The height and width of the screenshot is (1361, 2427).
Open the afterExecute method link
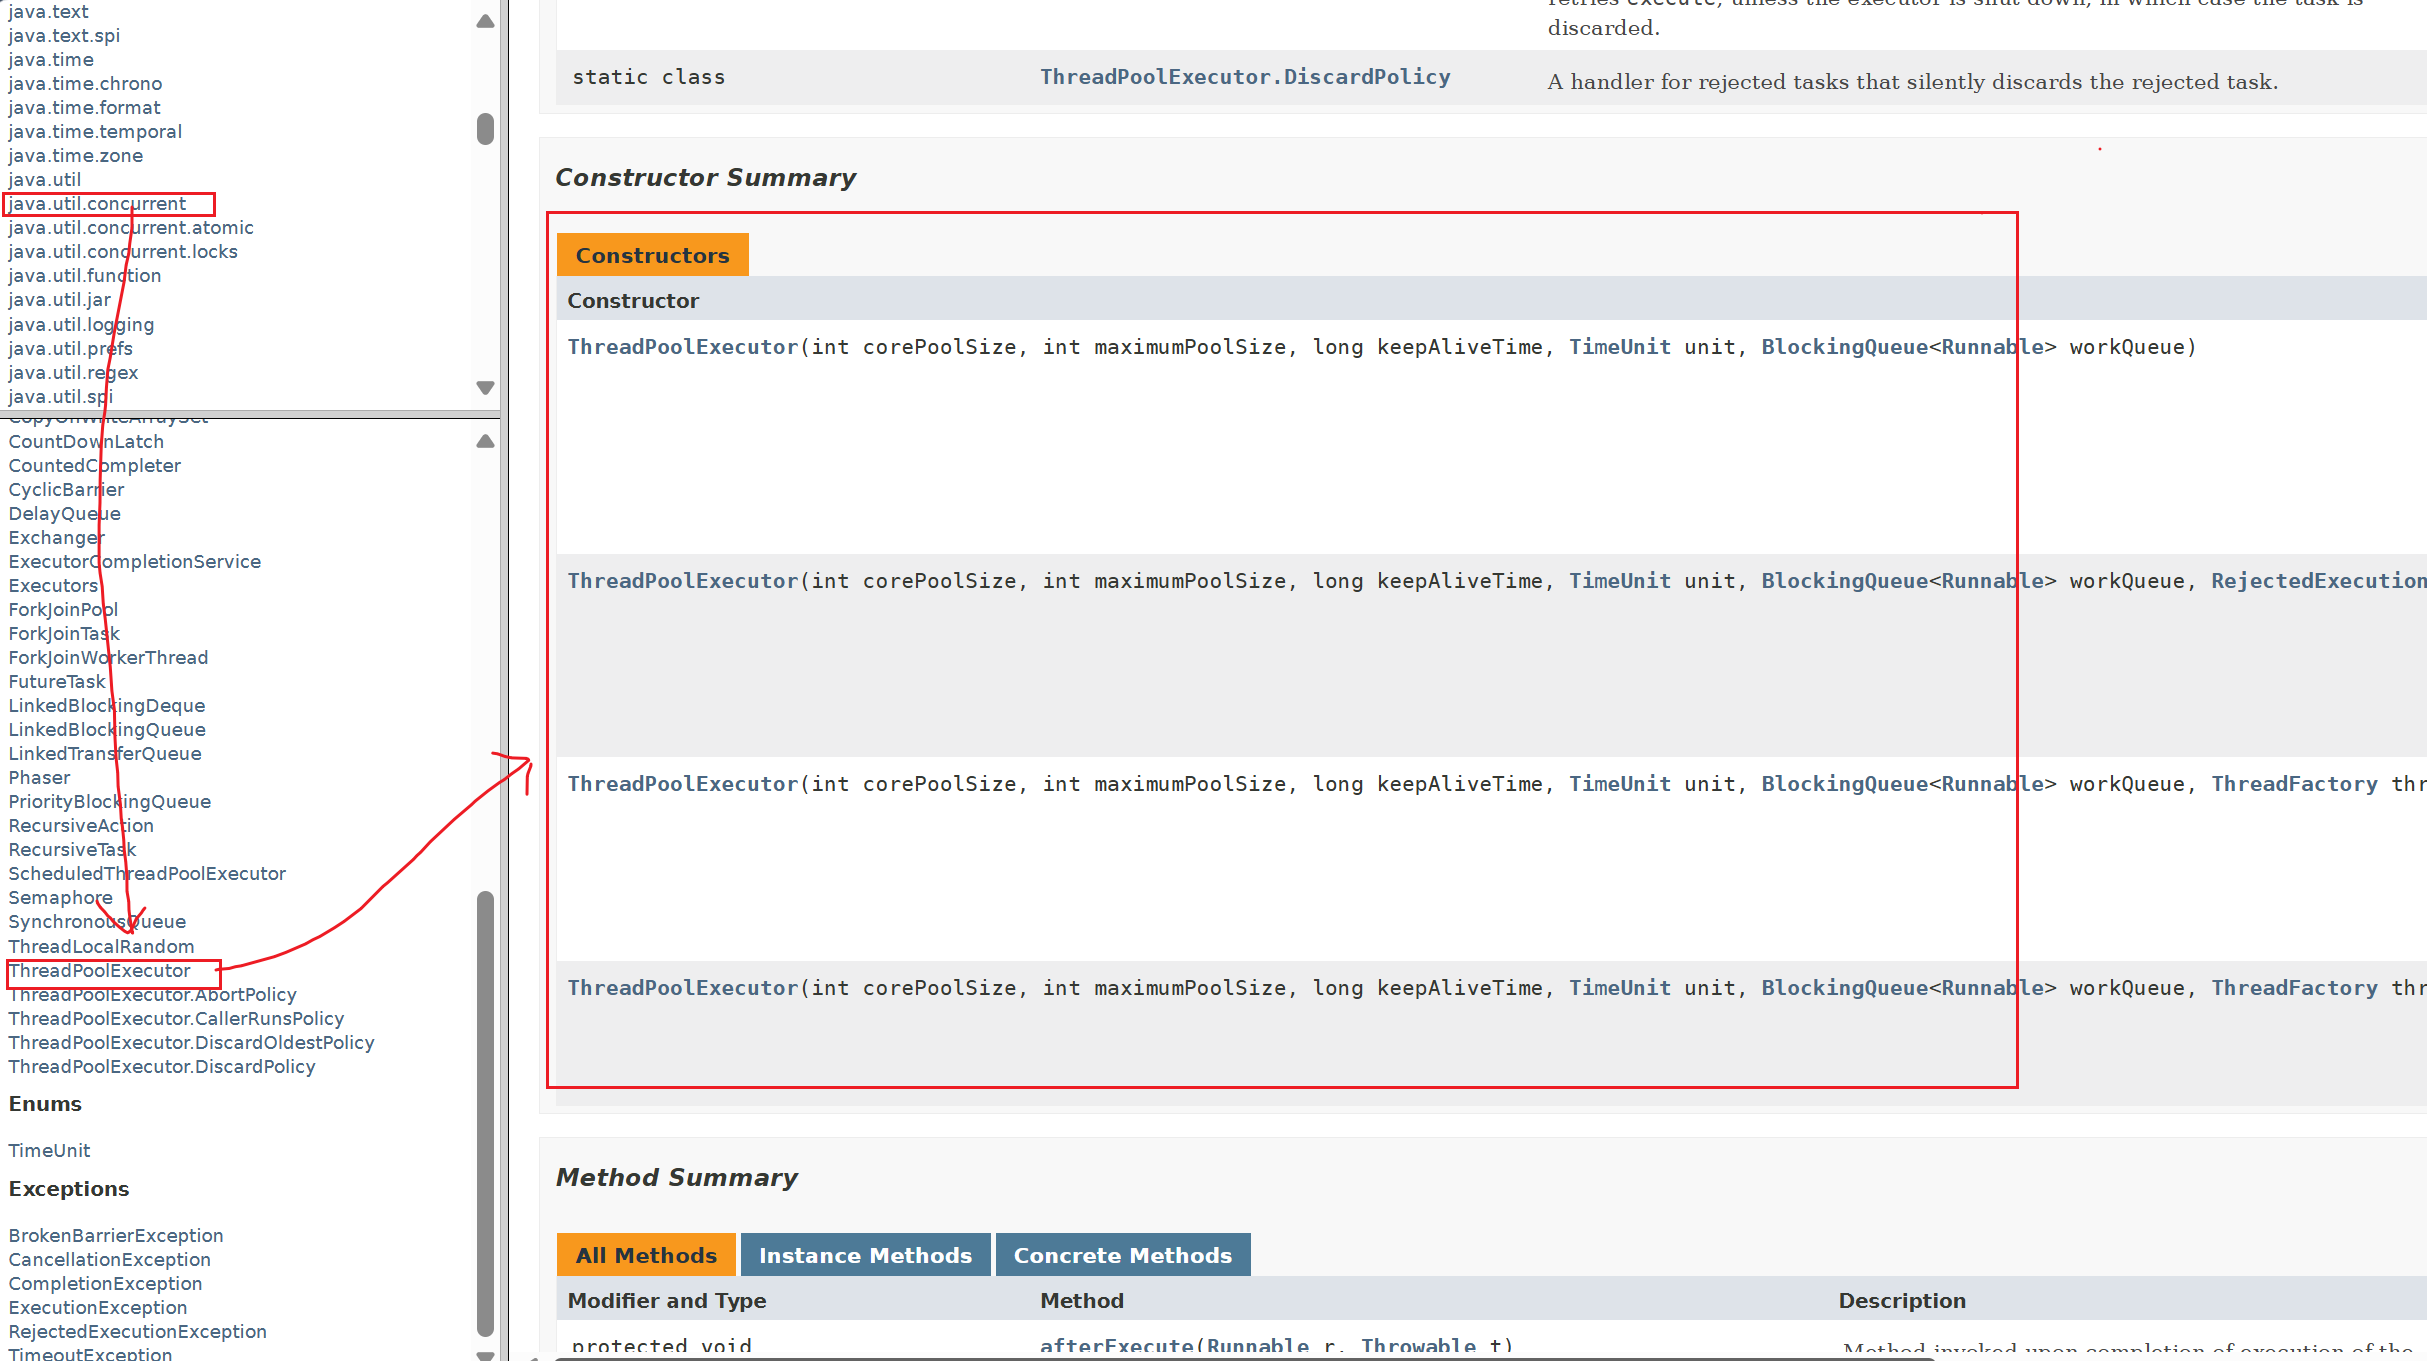(x=1116, y=1346)
